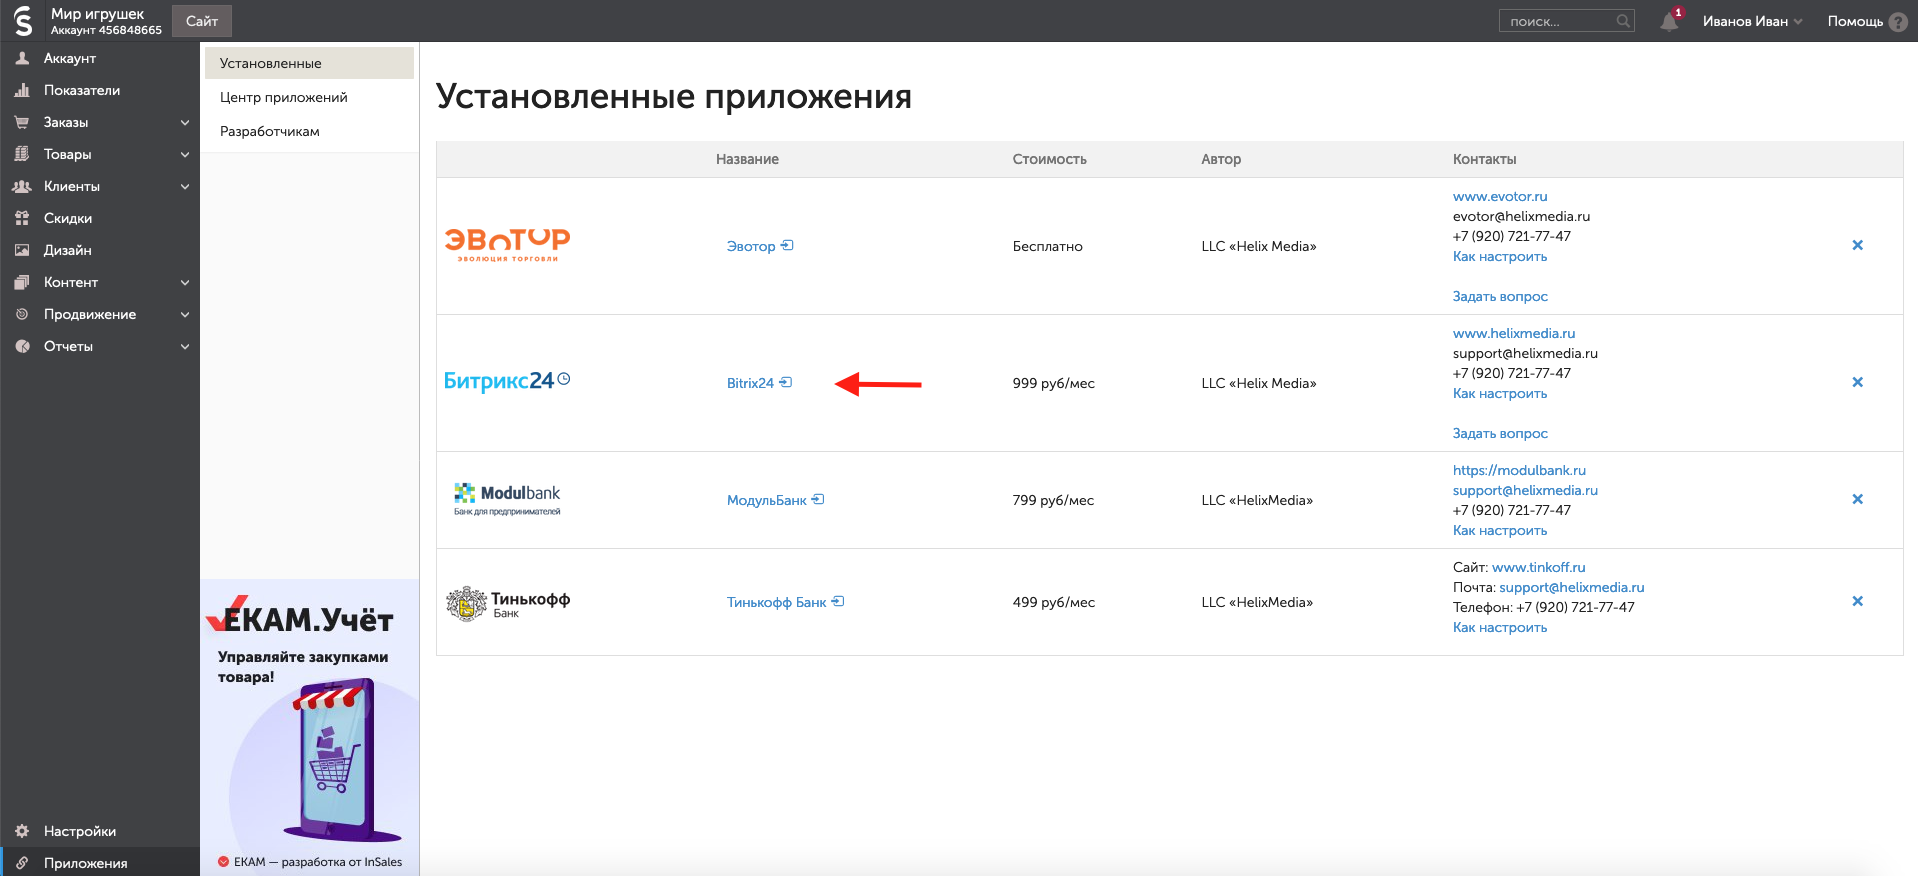The width and height of the screenshot is (1918, 876).
Task: Click the InSales logo icon
Action: click(23, 21)
